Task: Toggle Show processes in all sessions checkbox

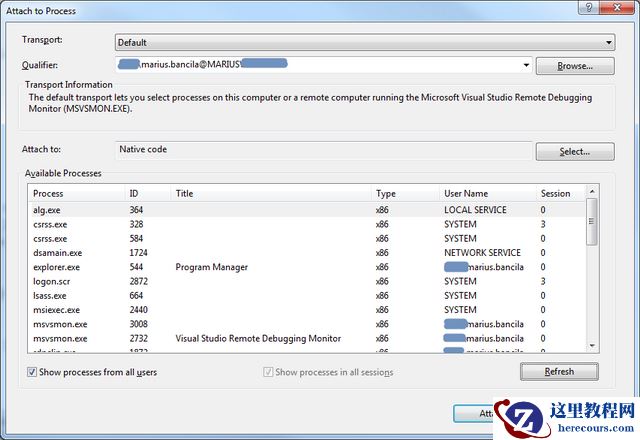Action: click(x=268, y=372)
